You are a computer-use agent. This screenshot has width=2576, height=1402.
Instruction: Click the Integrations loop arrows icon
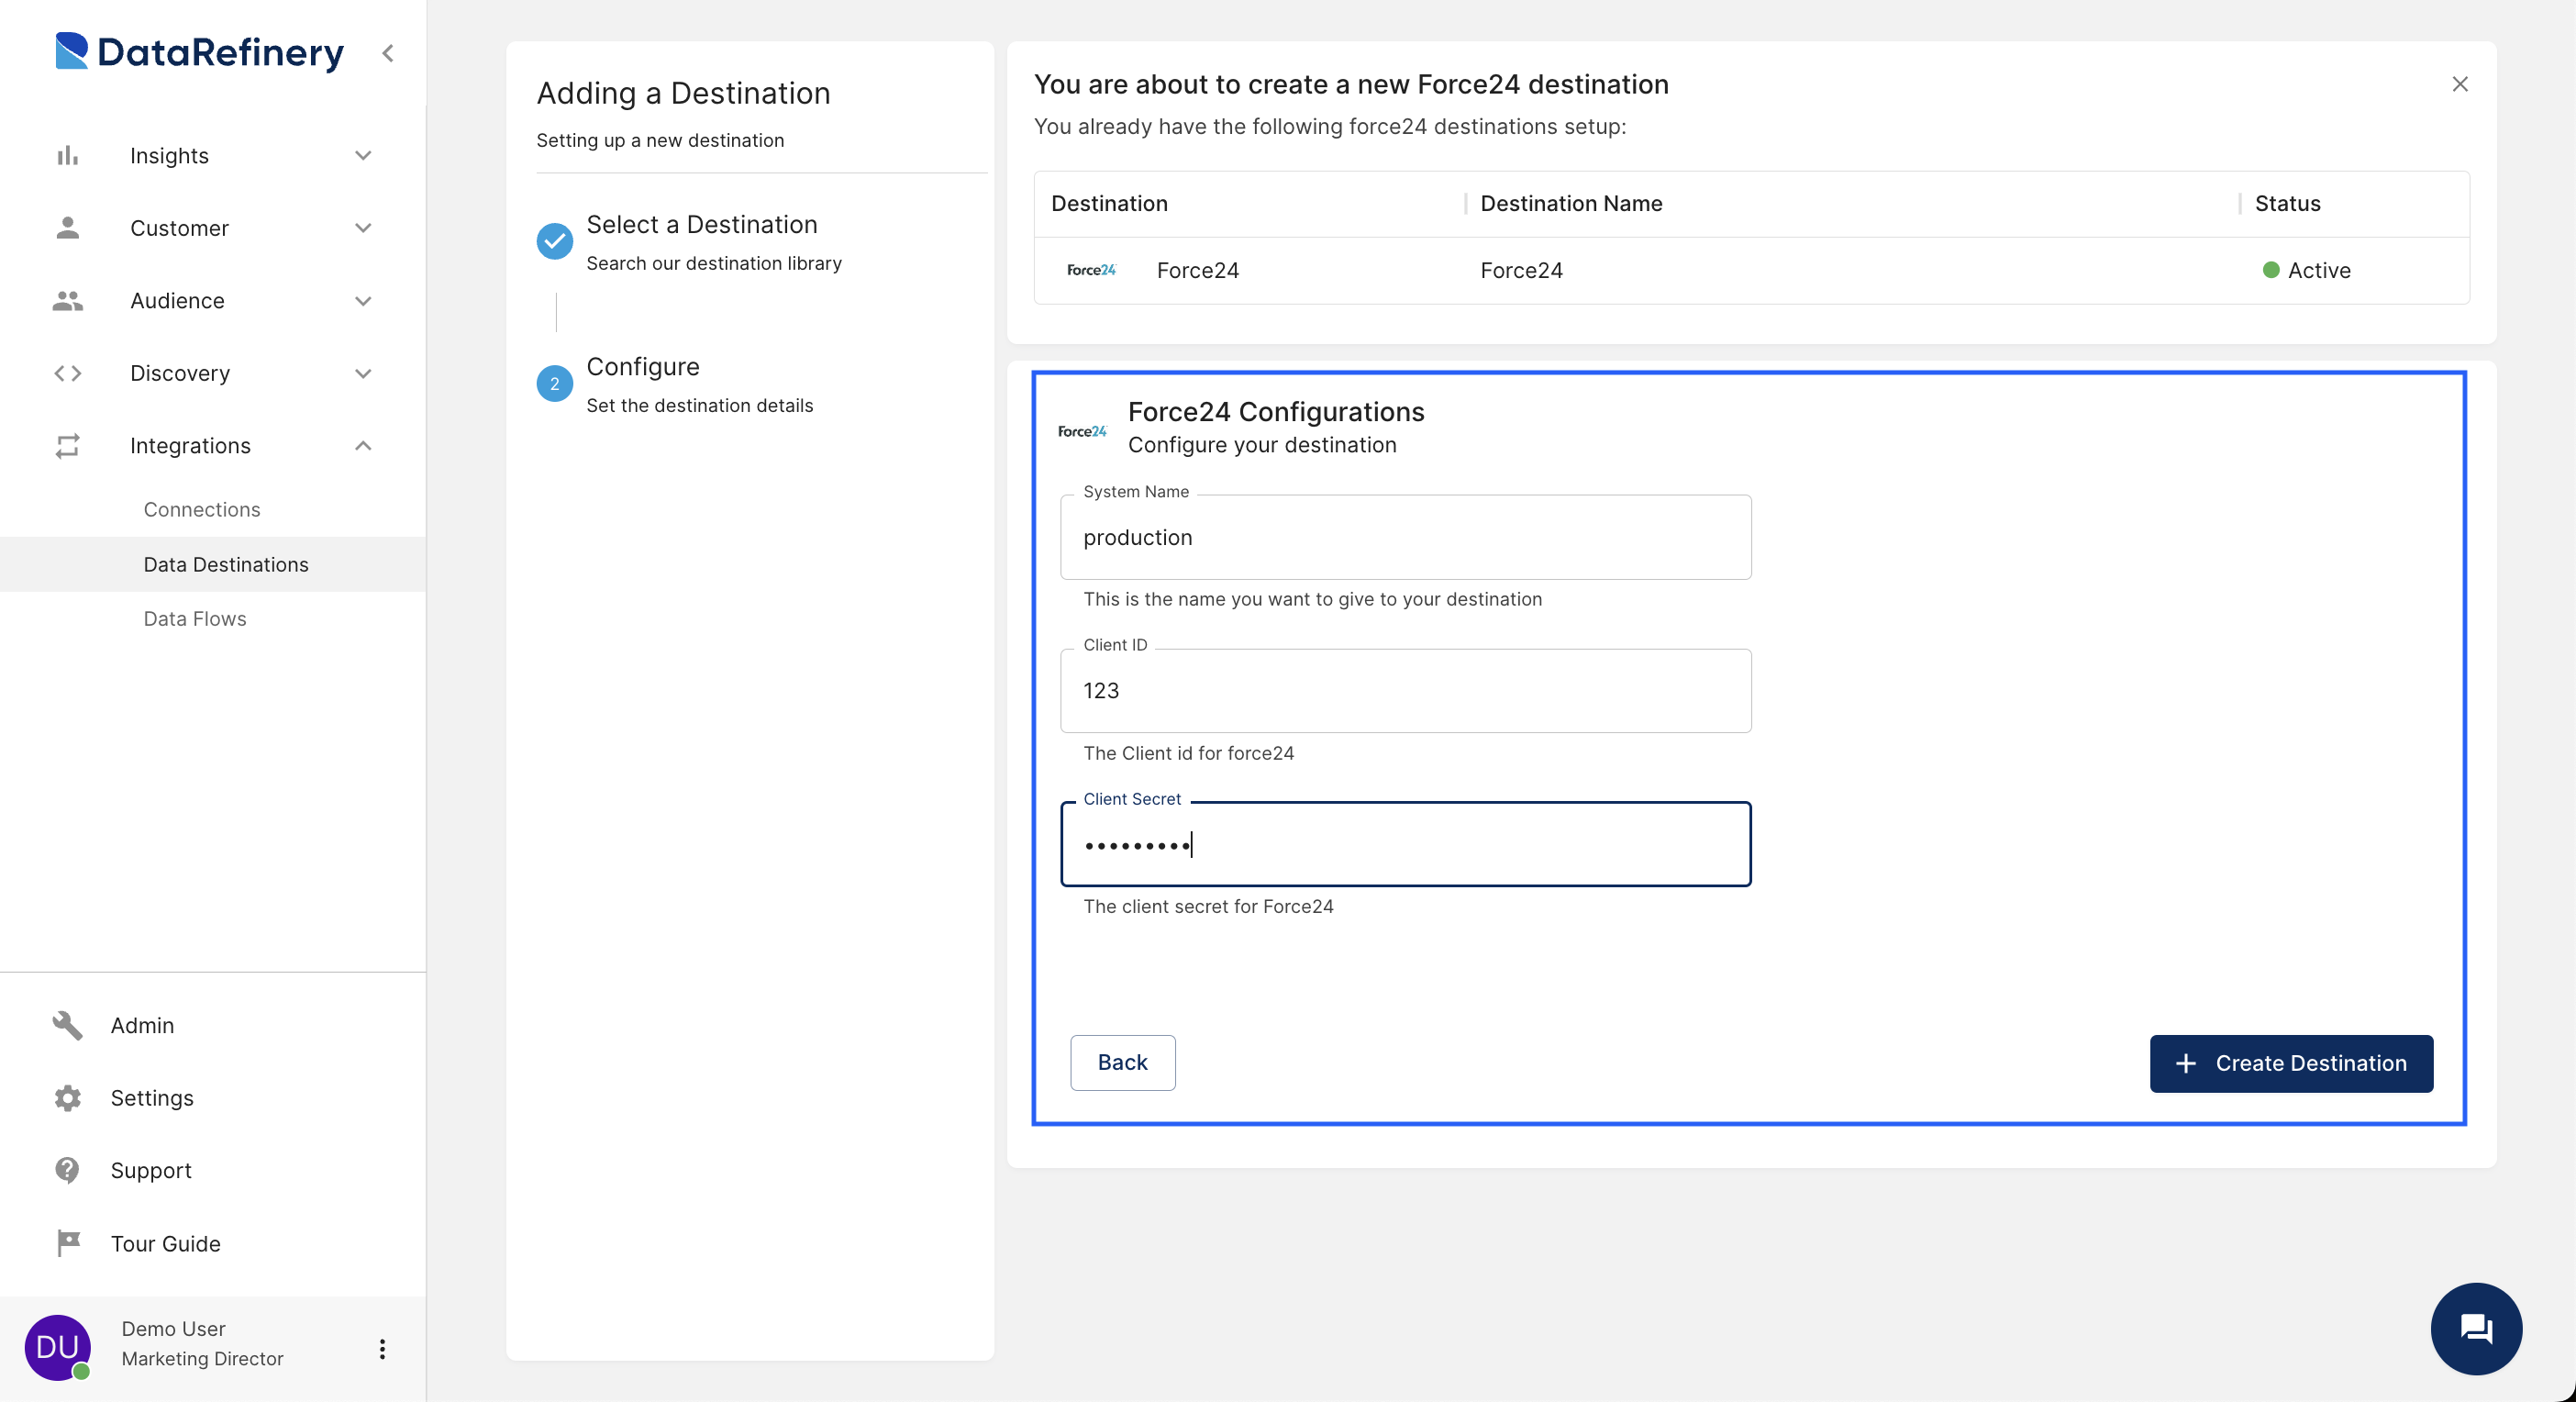point(67,446)
